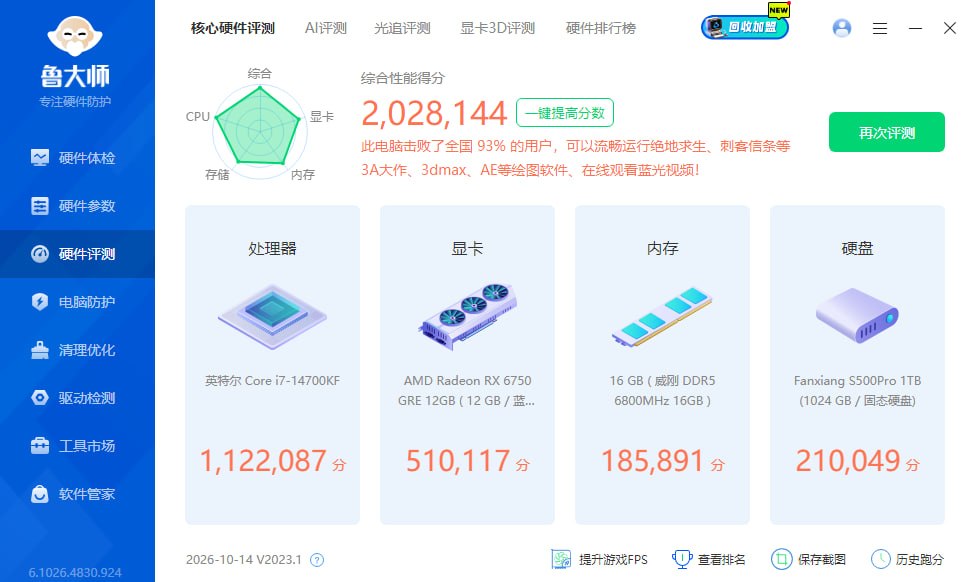Image resolution: width=969 pixels, height=582 pixels.
Task: Click the graphics score 510,117
Action: click(458, 461)
